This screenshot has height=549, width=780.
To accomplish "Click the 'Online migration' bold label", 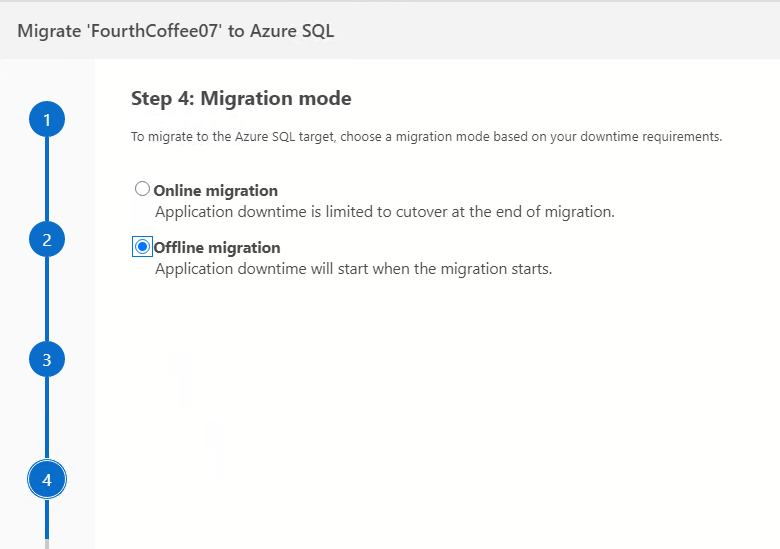I will click(215, 190).
